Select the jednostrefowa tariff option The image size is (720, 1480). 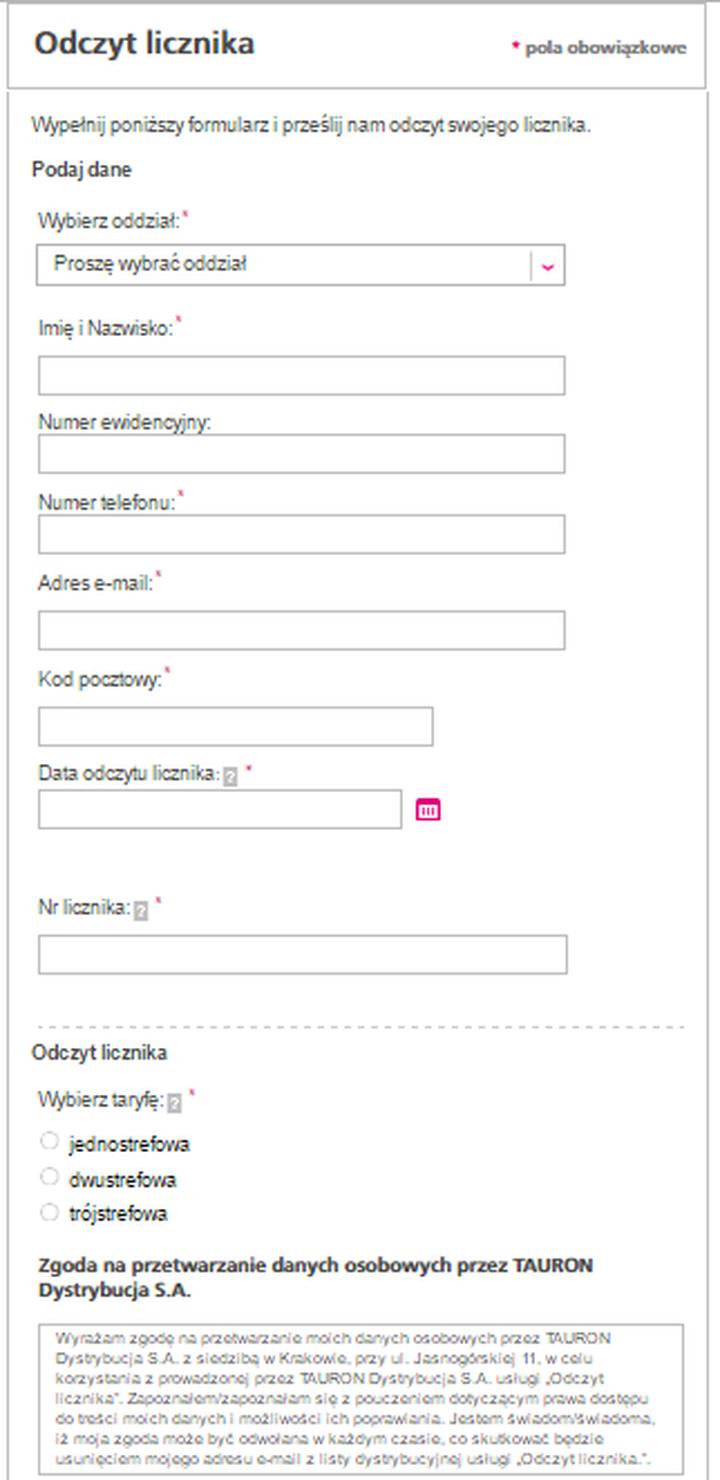(49, 1141)
